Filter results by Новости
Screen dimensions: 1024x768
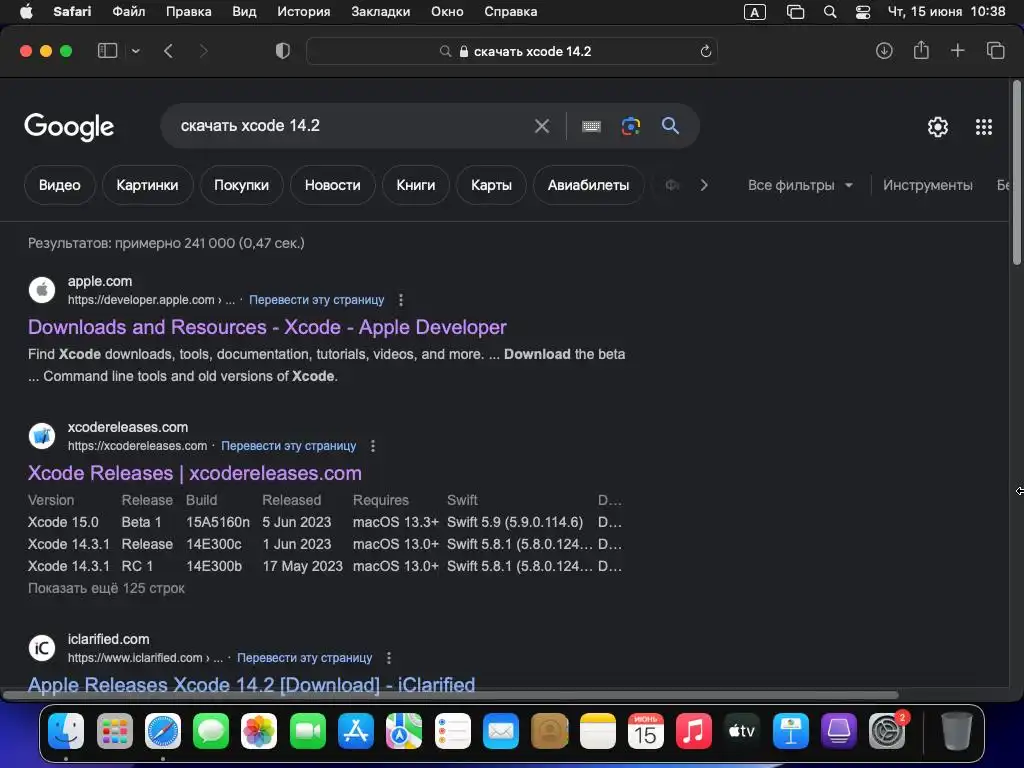point(332,185)
